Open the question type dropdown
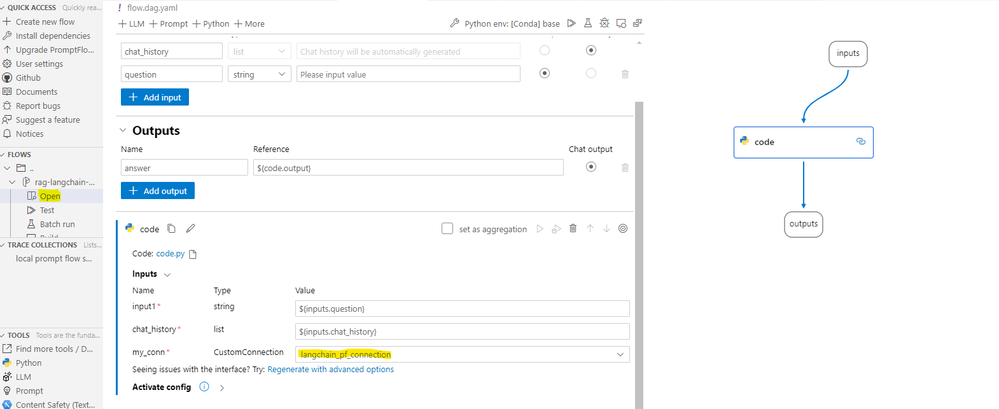The image size is (999, 409). [x=259, y=73]
